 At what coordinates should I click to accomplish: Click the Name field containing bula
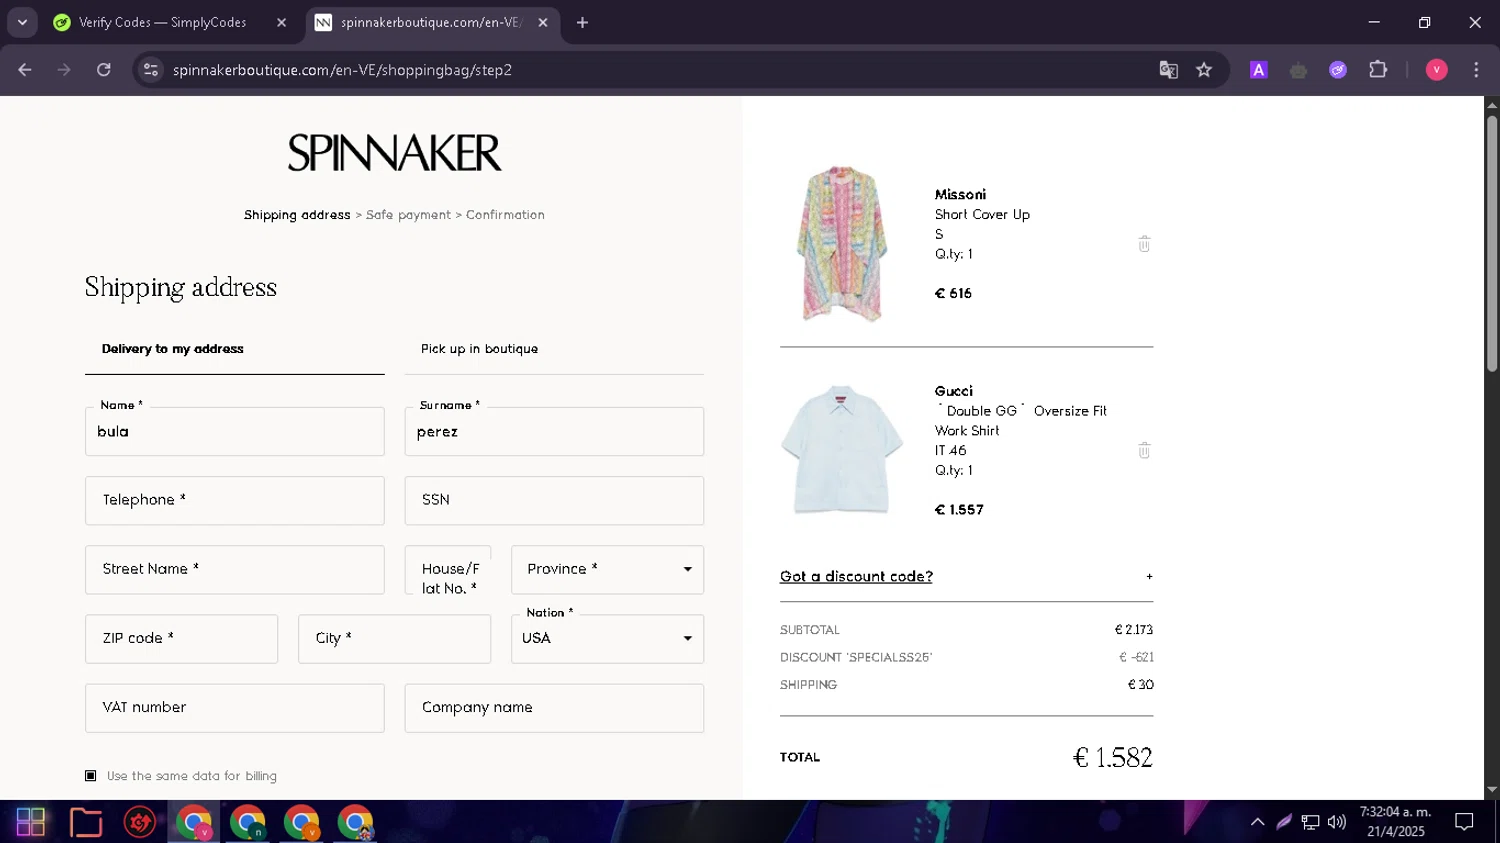pos(235,432)
